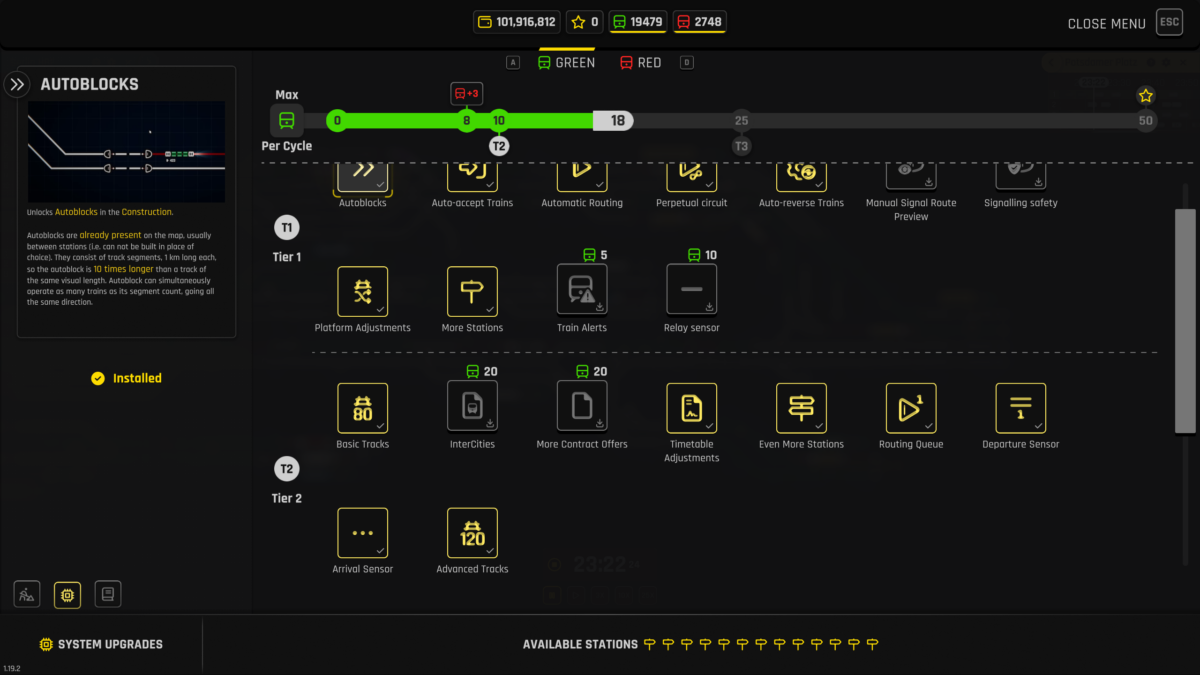
Task: Select the Departure Sensor upgrade
Action: [1020, 408]
